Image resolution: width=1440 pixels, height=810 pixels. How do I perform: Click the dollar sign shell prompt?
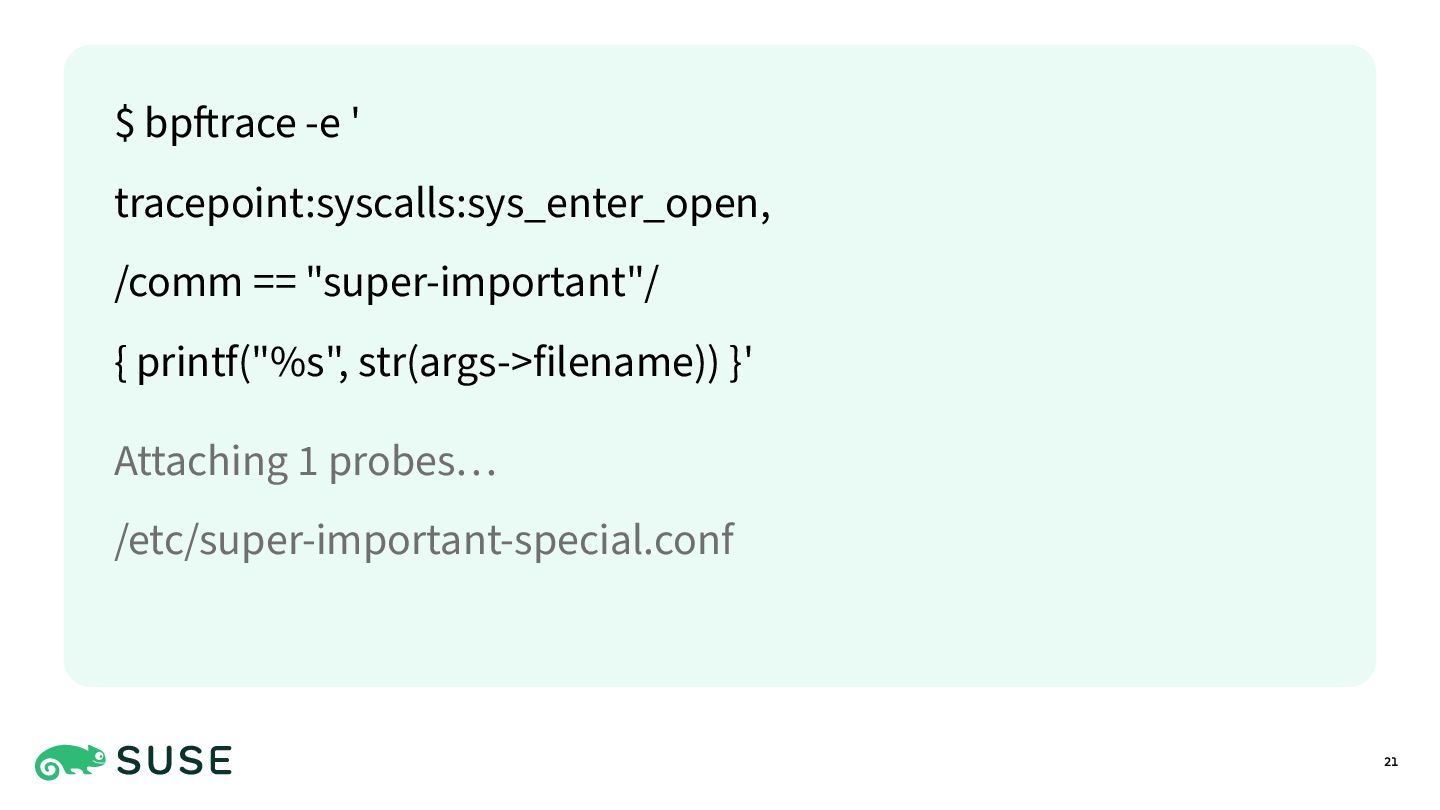(x=125, y=124)
